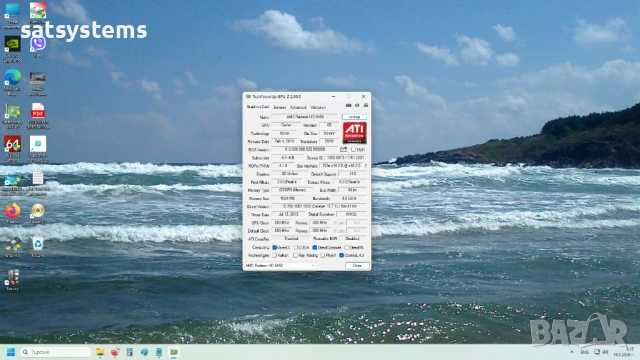Show hidden tray icons chevron
This screenshot has height=360, width=640.
click(571, 352)
